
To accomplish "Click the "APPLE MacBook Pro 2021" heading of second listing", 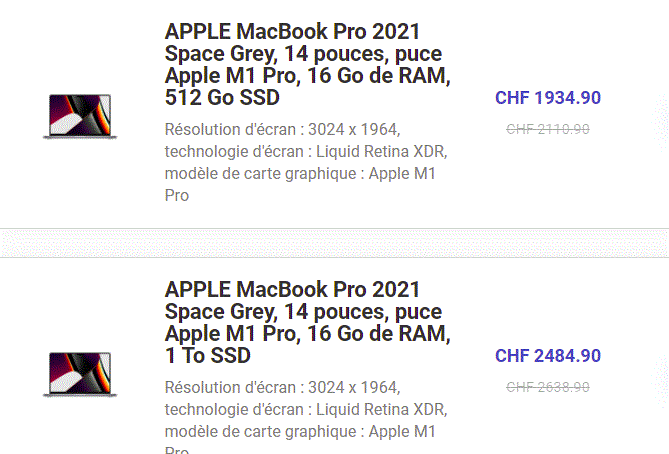I will (292, 289).
